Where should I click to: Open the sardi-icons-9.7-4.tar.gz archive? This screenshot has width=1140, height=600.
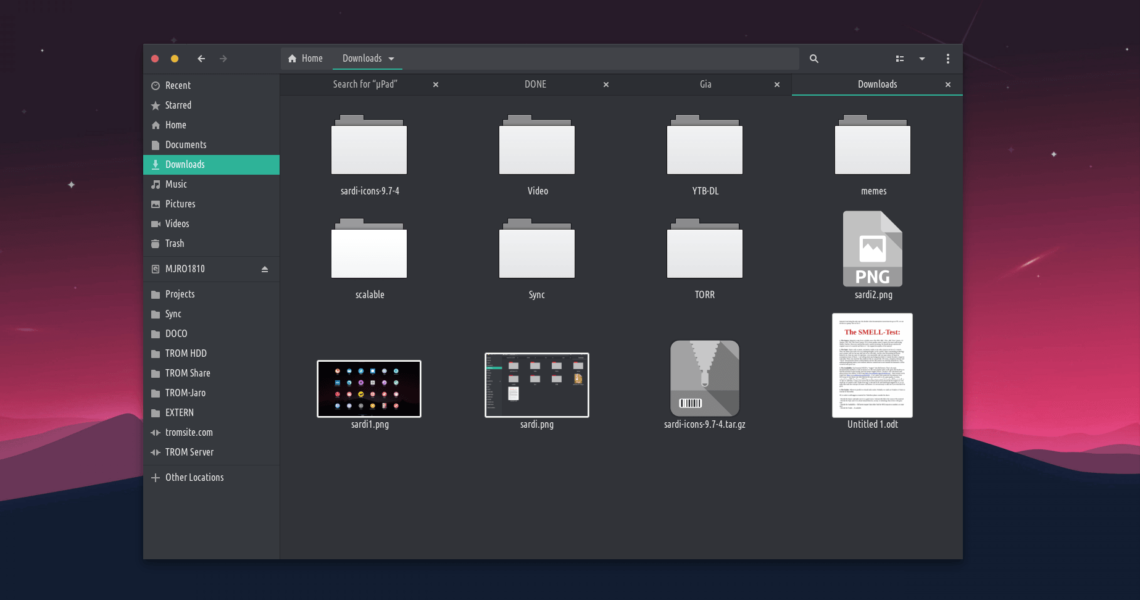click(705, 379)
